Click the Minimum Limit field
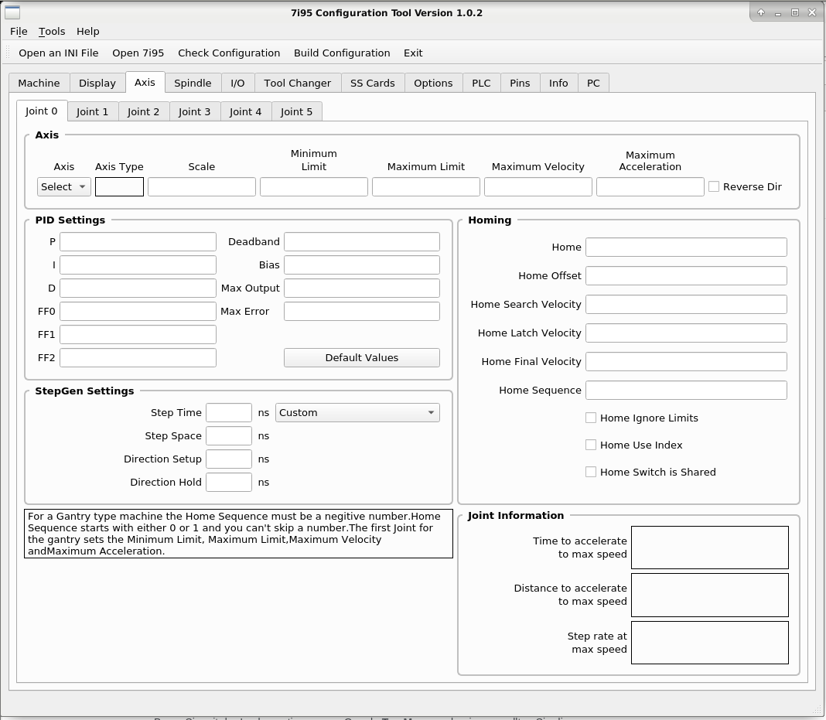This screenshot has width=826, height=720. (314, 187)
